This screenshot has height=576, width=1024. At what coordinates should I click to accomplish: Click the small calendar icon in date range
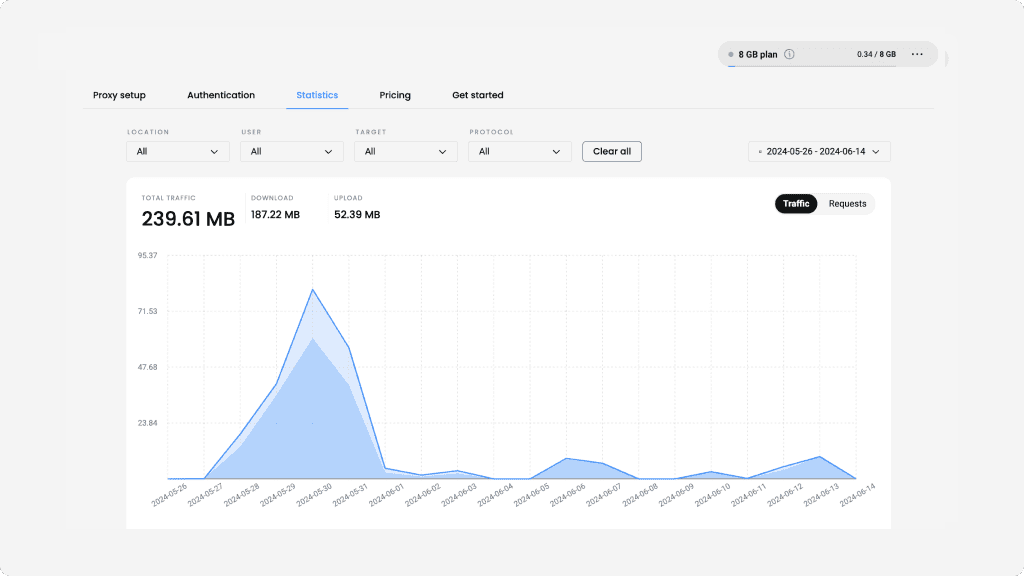tap(759, 152)
